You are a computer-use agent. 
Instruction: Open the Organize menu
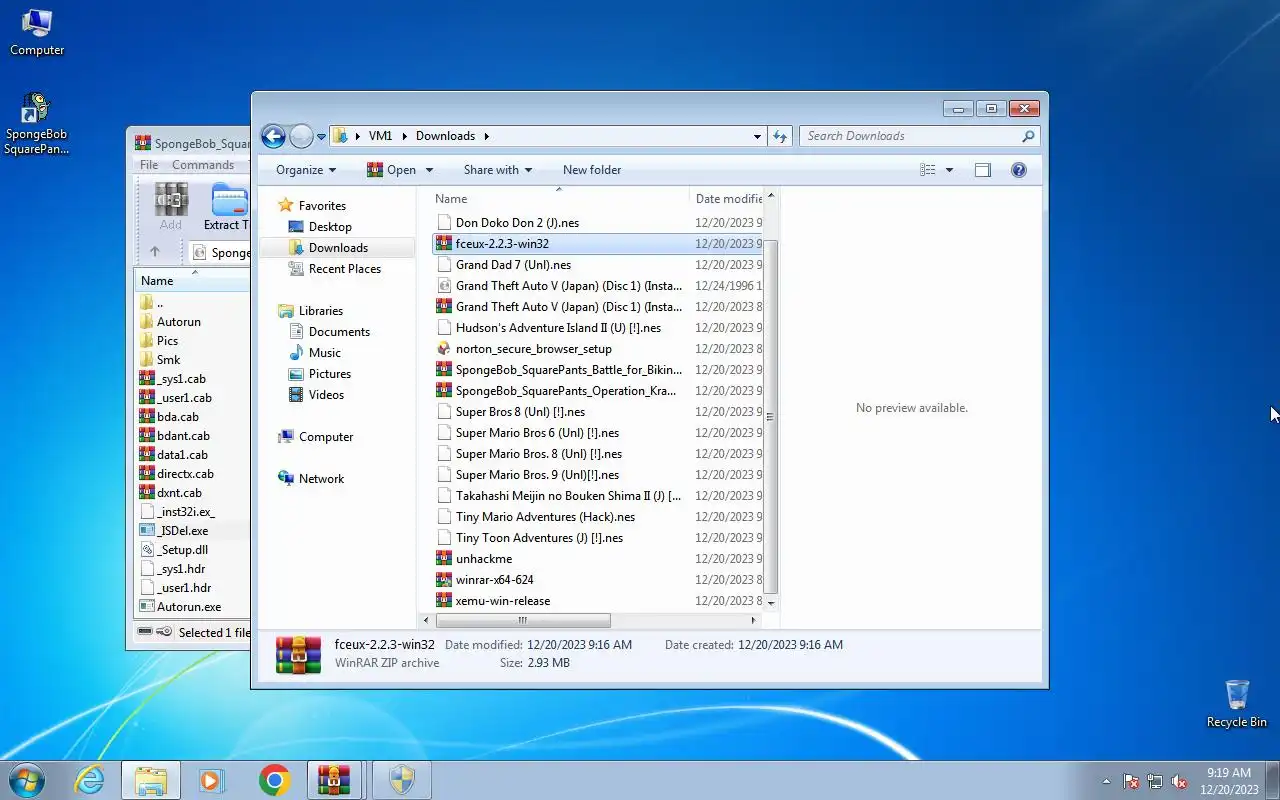click(306, 170)
